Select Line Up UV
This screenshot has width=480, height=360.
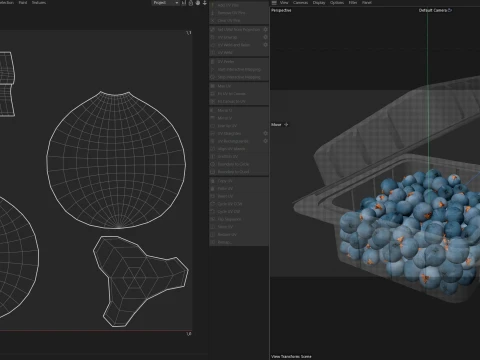tap(239, 126)
